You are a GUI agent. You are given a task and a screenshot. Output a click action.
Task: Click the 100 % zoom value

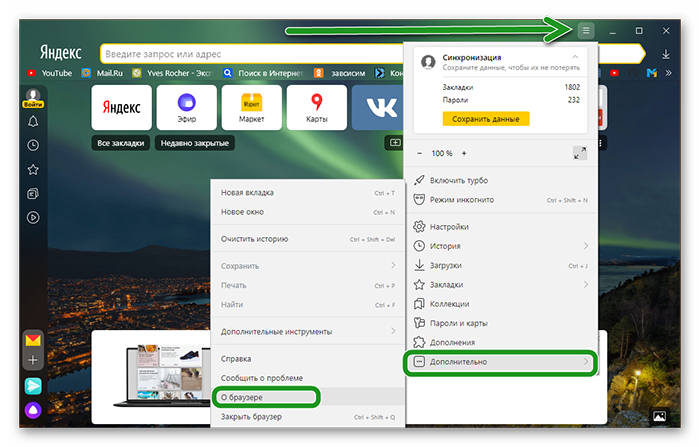click(442, 153)
